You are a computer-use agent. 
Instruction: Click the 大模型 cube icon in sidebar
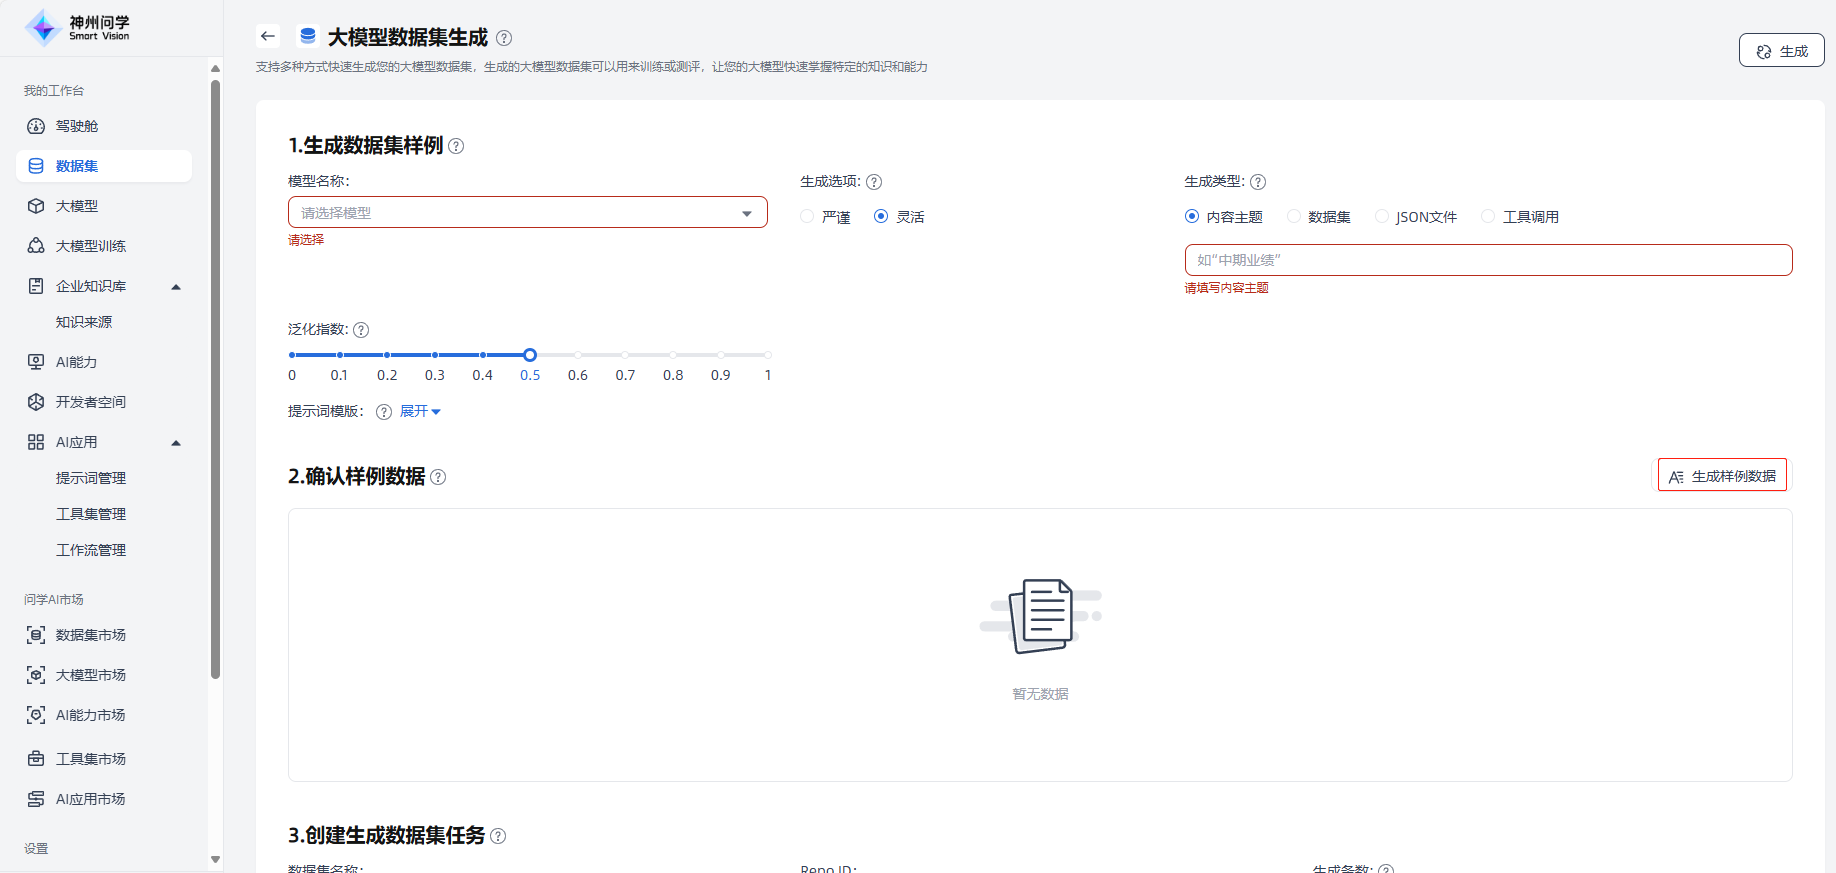pos(36,206)
